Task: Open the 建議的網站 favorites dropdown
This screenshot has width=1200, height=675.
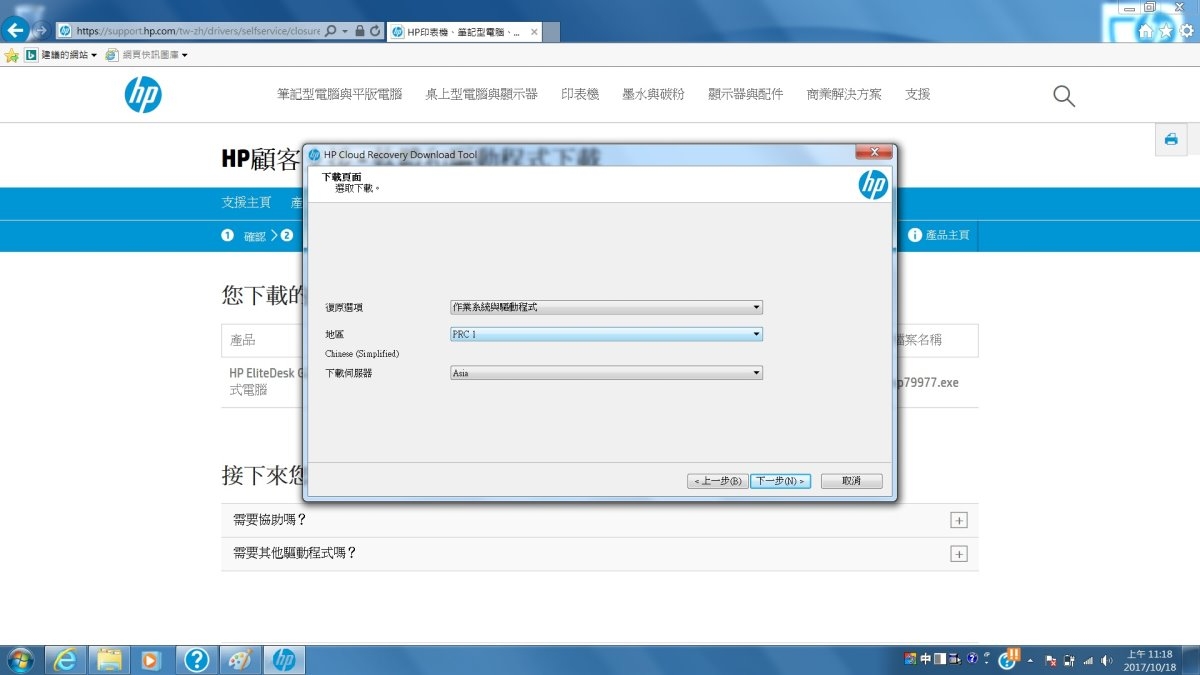Action: tap(62, 55)
